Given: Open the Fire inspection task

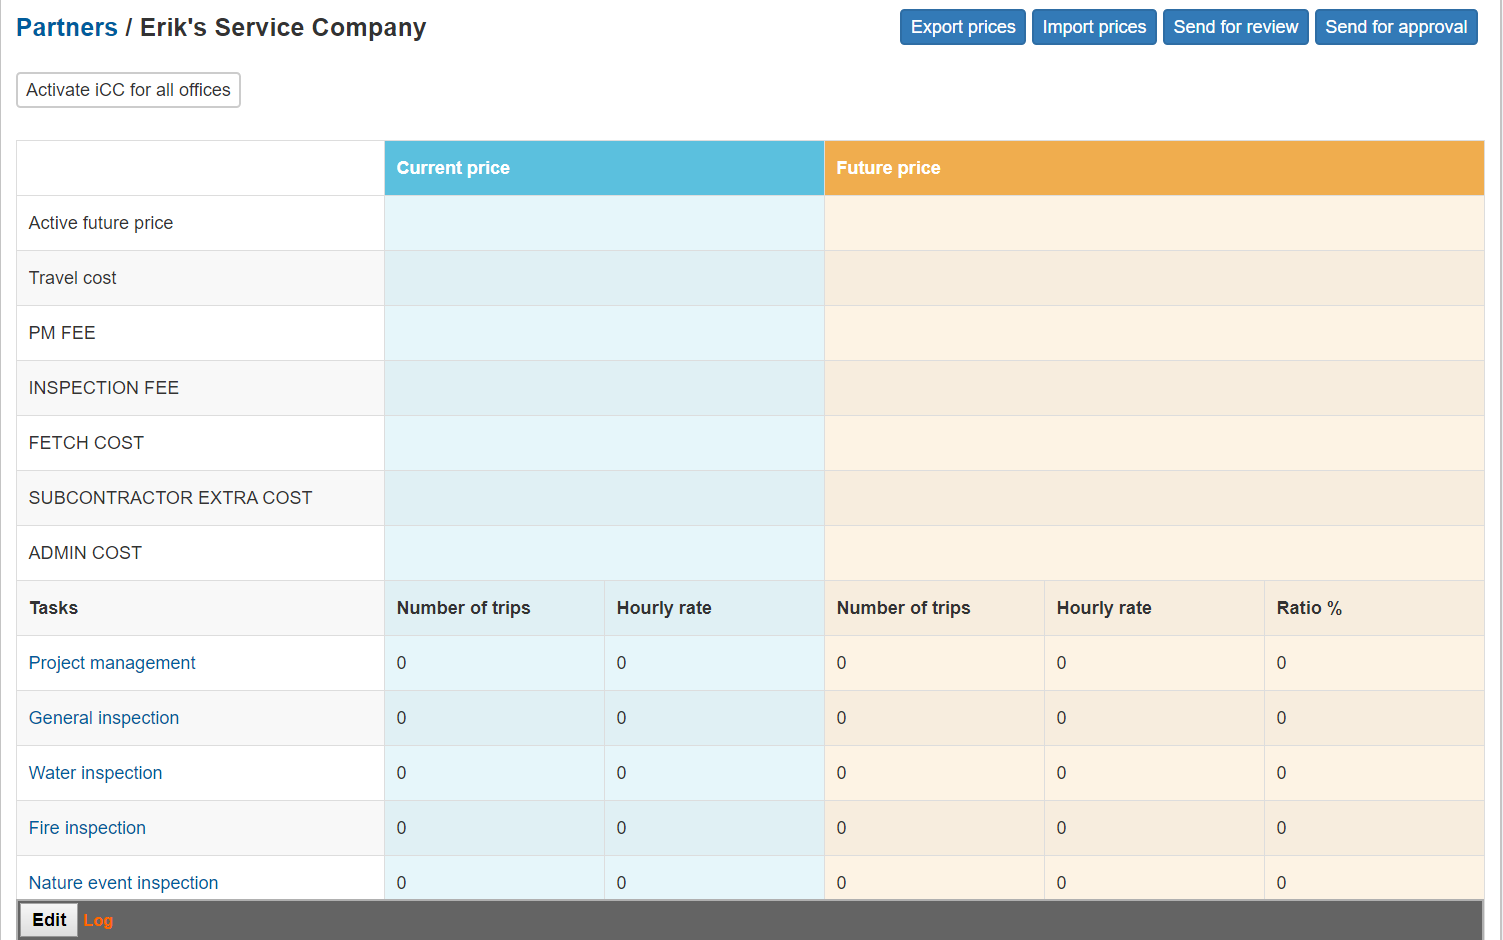Looking at the screenshot, I should tap(87, 828).
